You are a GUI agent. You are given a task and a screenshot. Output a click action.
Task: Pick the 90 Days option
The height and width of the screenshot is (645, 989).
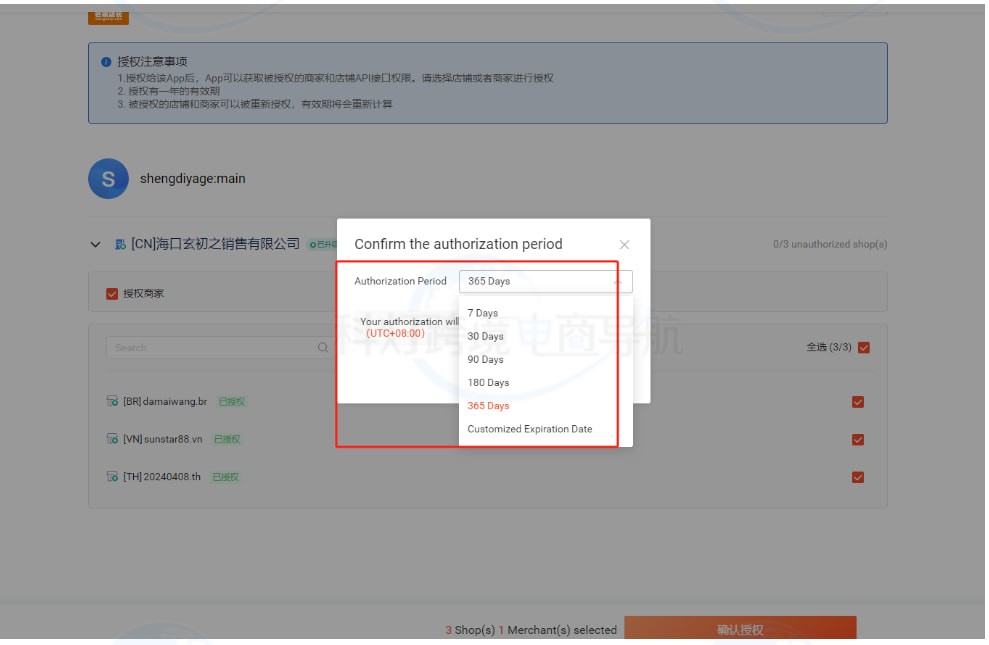(485, 359)
